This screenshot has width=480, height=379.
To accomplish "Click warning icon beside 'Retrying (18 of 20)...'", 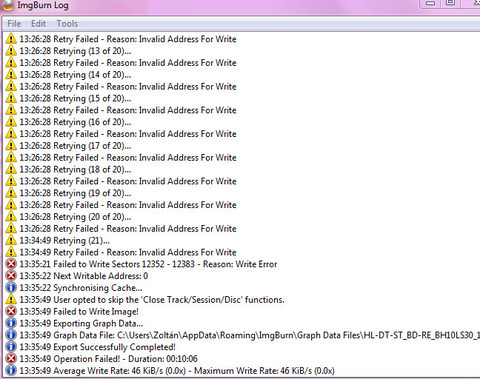I will 11,169.
